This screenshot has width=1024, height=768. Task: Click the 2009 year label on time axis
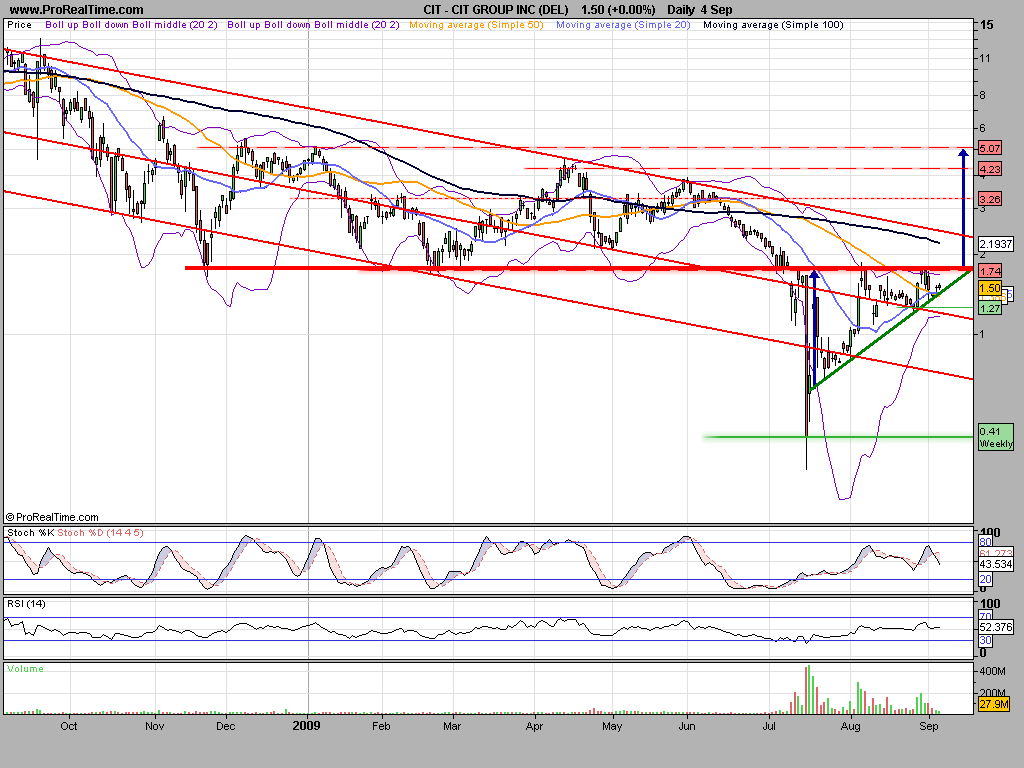(x=307, y=726)
